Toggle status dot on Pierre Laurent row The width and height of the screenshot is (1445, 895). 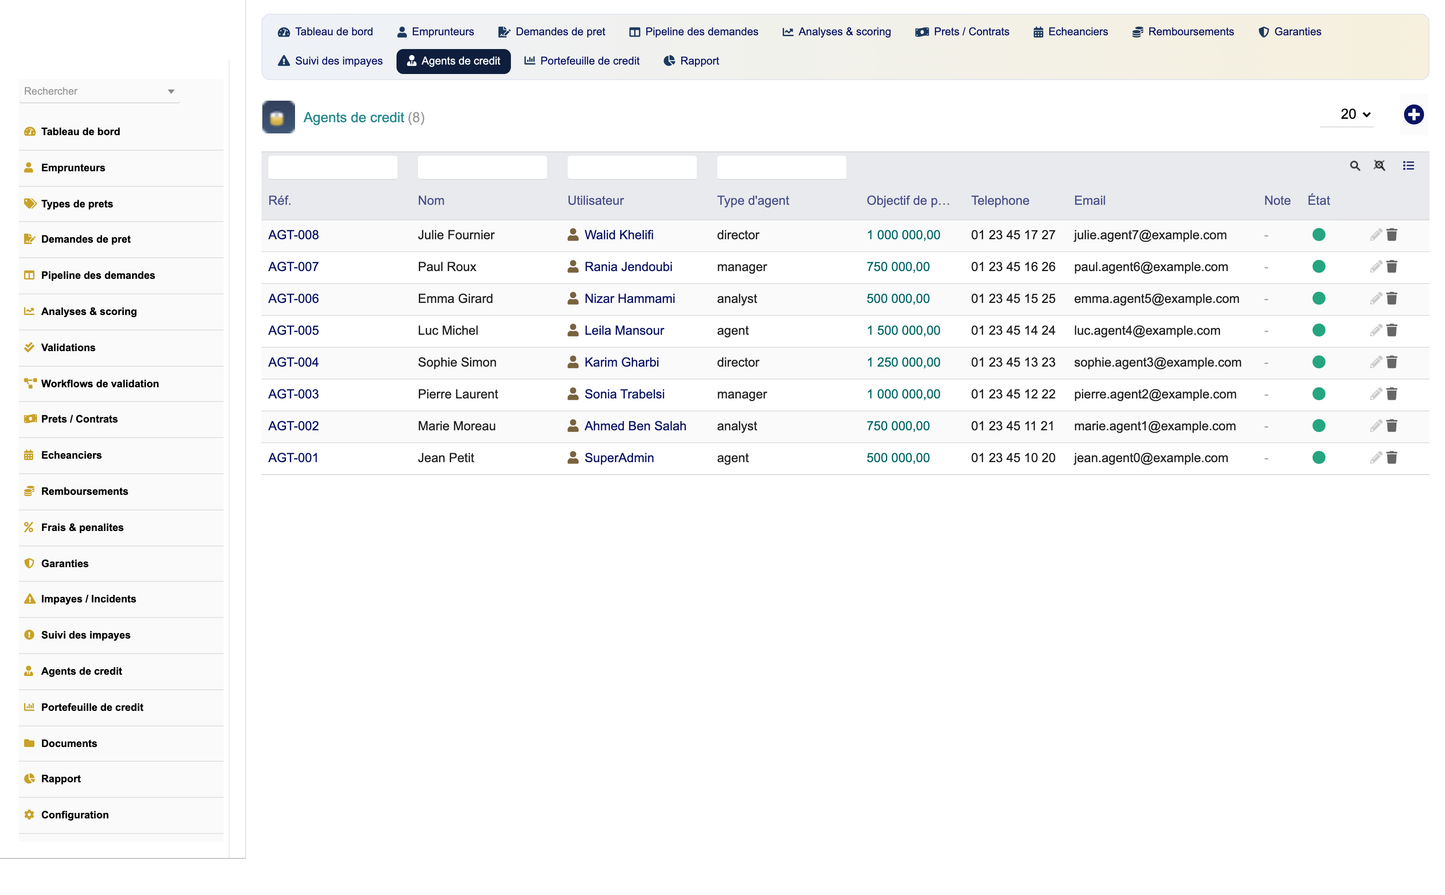(x=1319, y=394)
